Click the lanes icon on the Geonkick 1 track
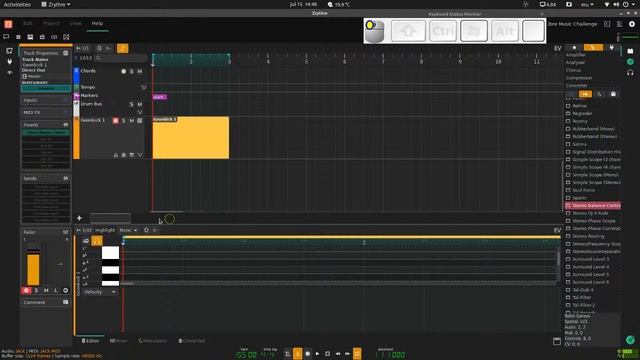640x360 pixels. click(131, 155)
